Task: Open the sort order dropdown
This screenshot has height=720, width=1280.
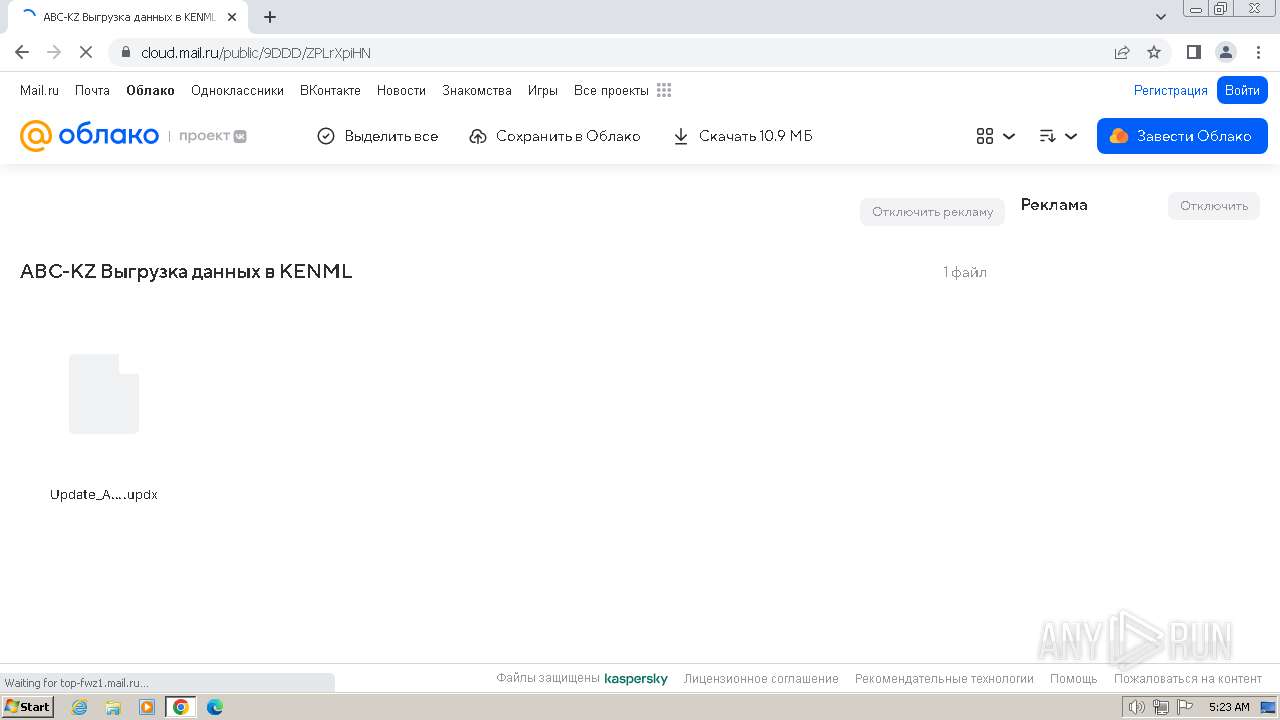Action: [1058, 136]
